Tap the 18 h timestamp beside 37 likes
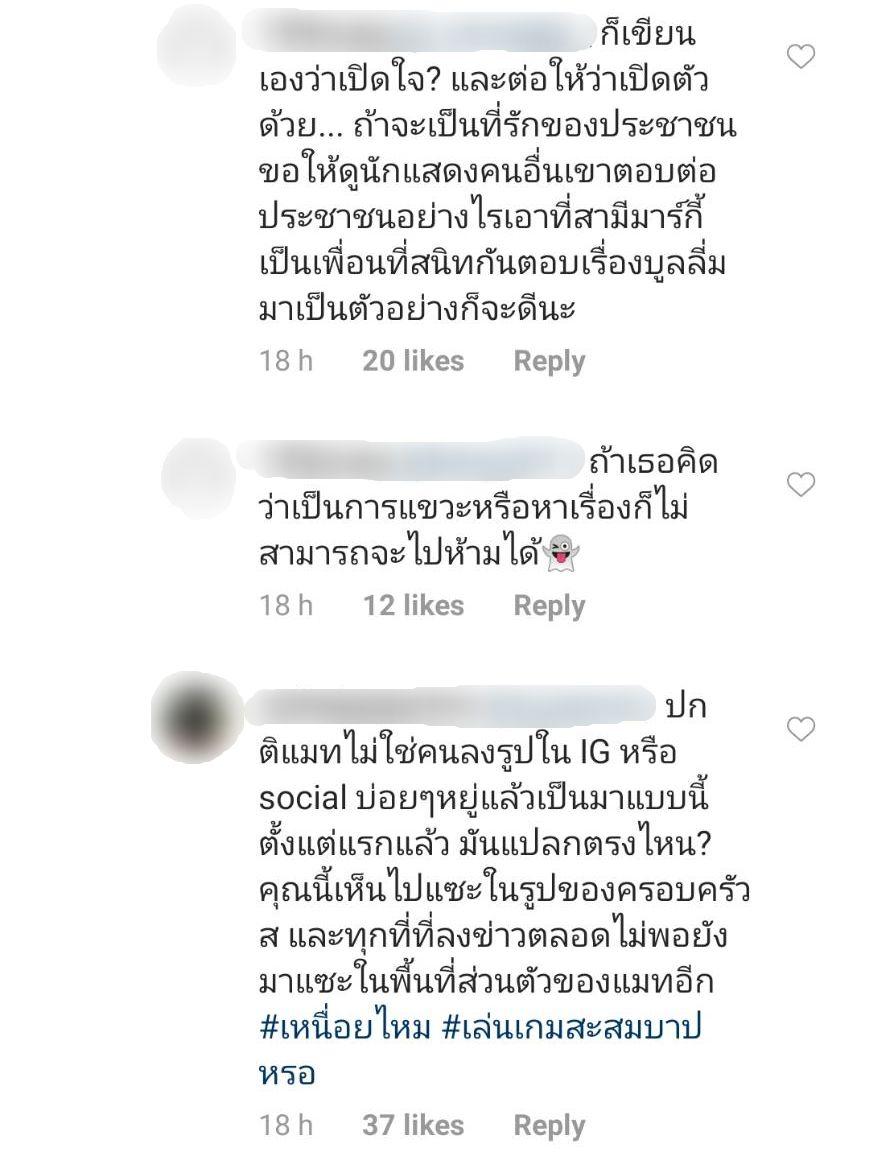869x1170 pixels. pyautogui.click(x=286, y=1125)
